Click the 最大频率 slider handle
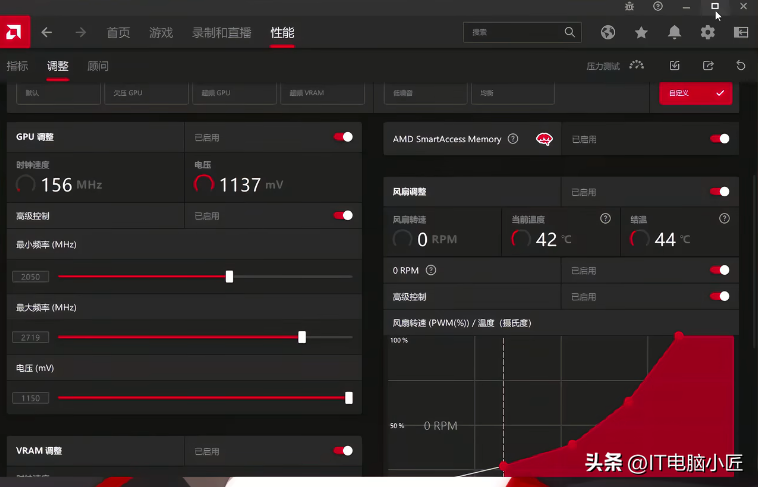The height and width of the screenshot is (487, 758). click(302, 337)
